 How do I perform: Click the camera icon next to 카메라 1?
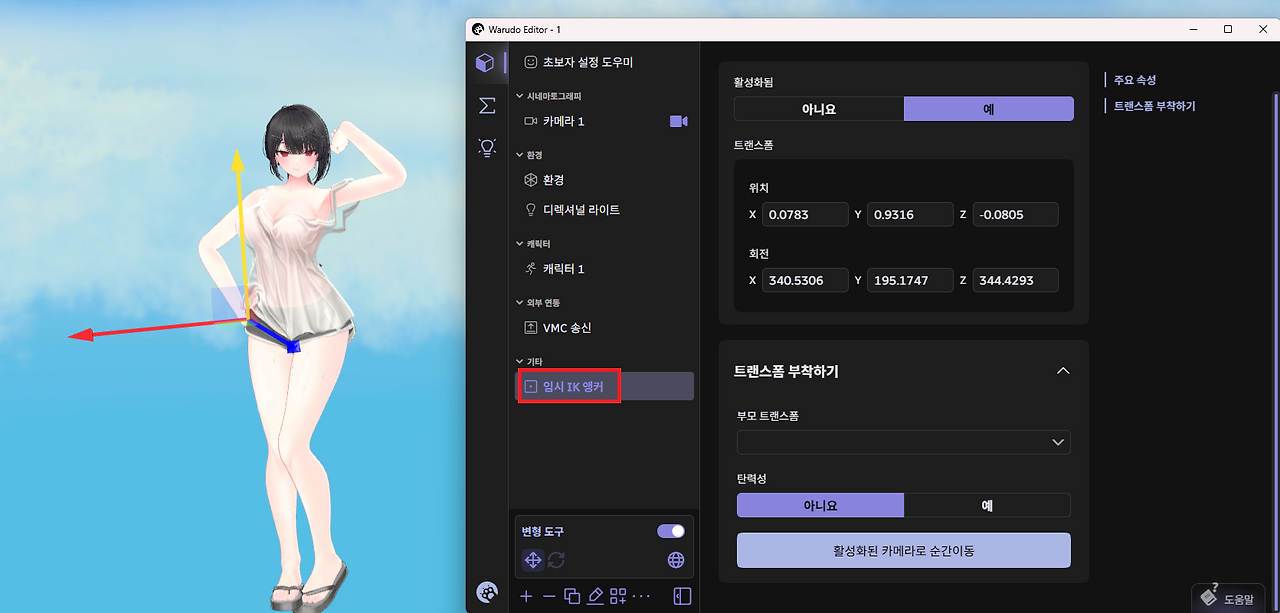point(678,121)
